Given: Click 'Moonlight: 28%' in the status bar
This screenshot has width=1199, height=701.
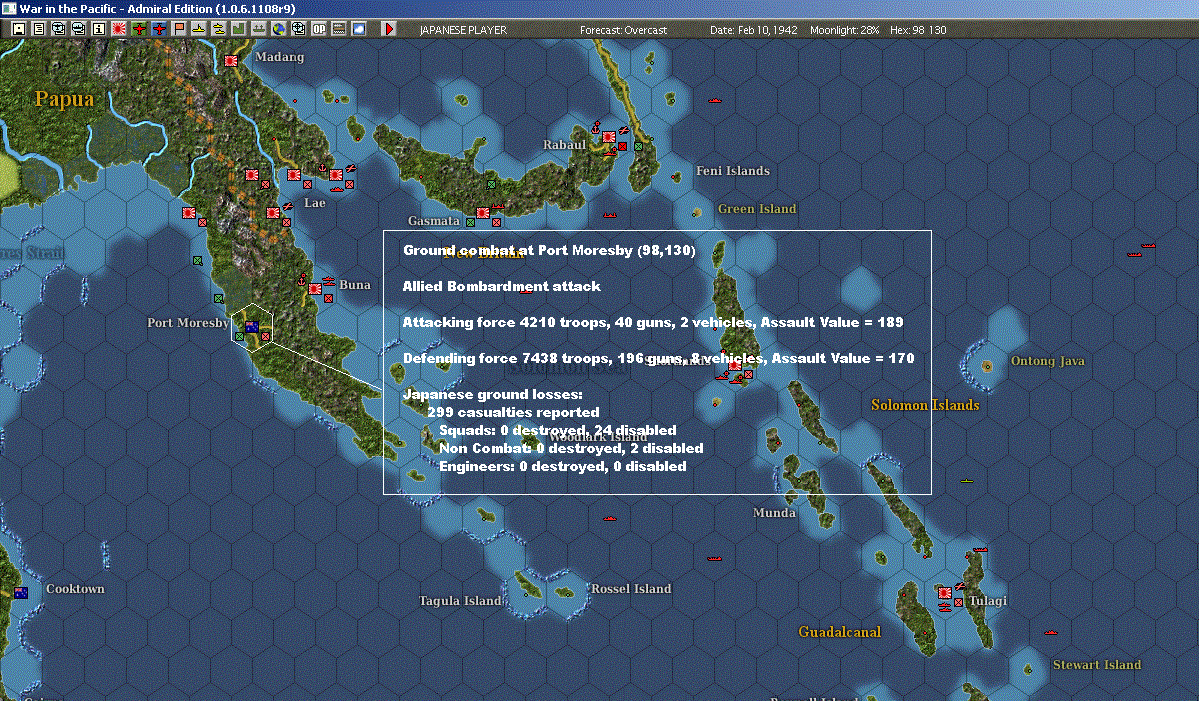Looking at the screenshot, I should [x=844, y=30].
